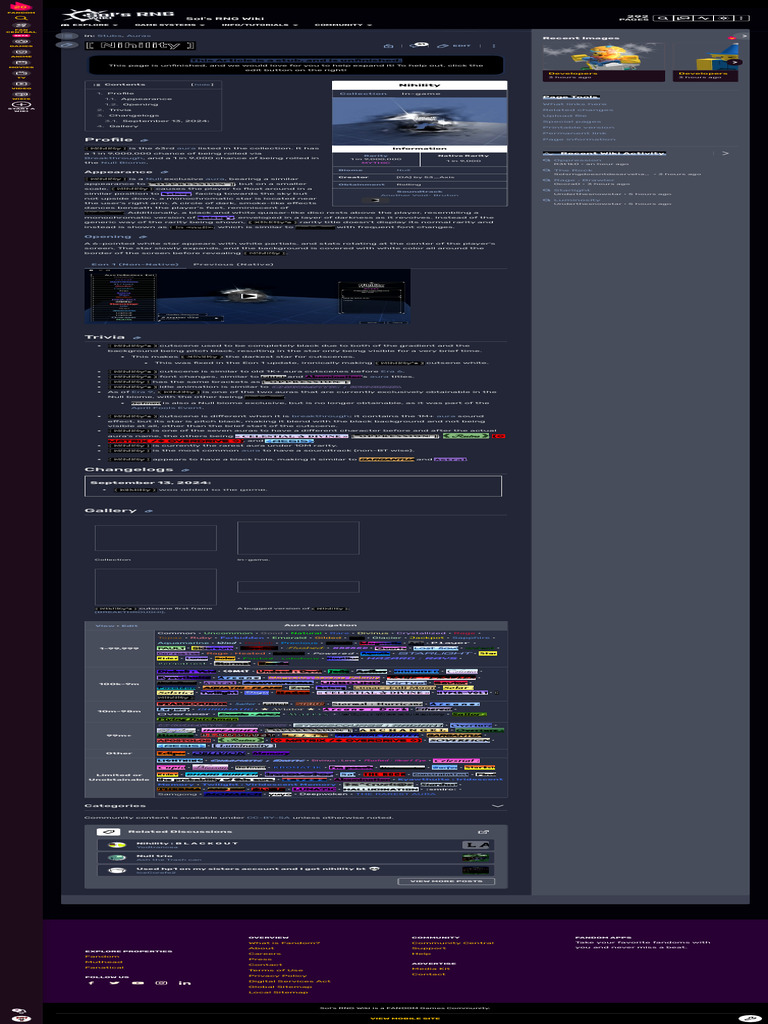Open Null trio discussion post
The width and height of the screenshot is (768, 1024).
[154, 856]
